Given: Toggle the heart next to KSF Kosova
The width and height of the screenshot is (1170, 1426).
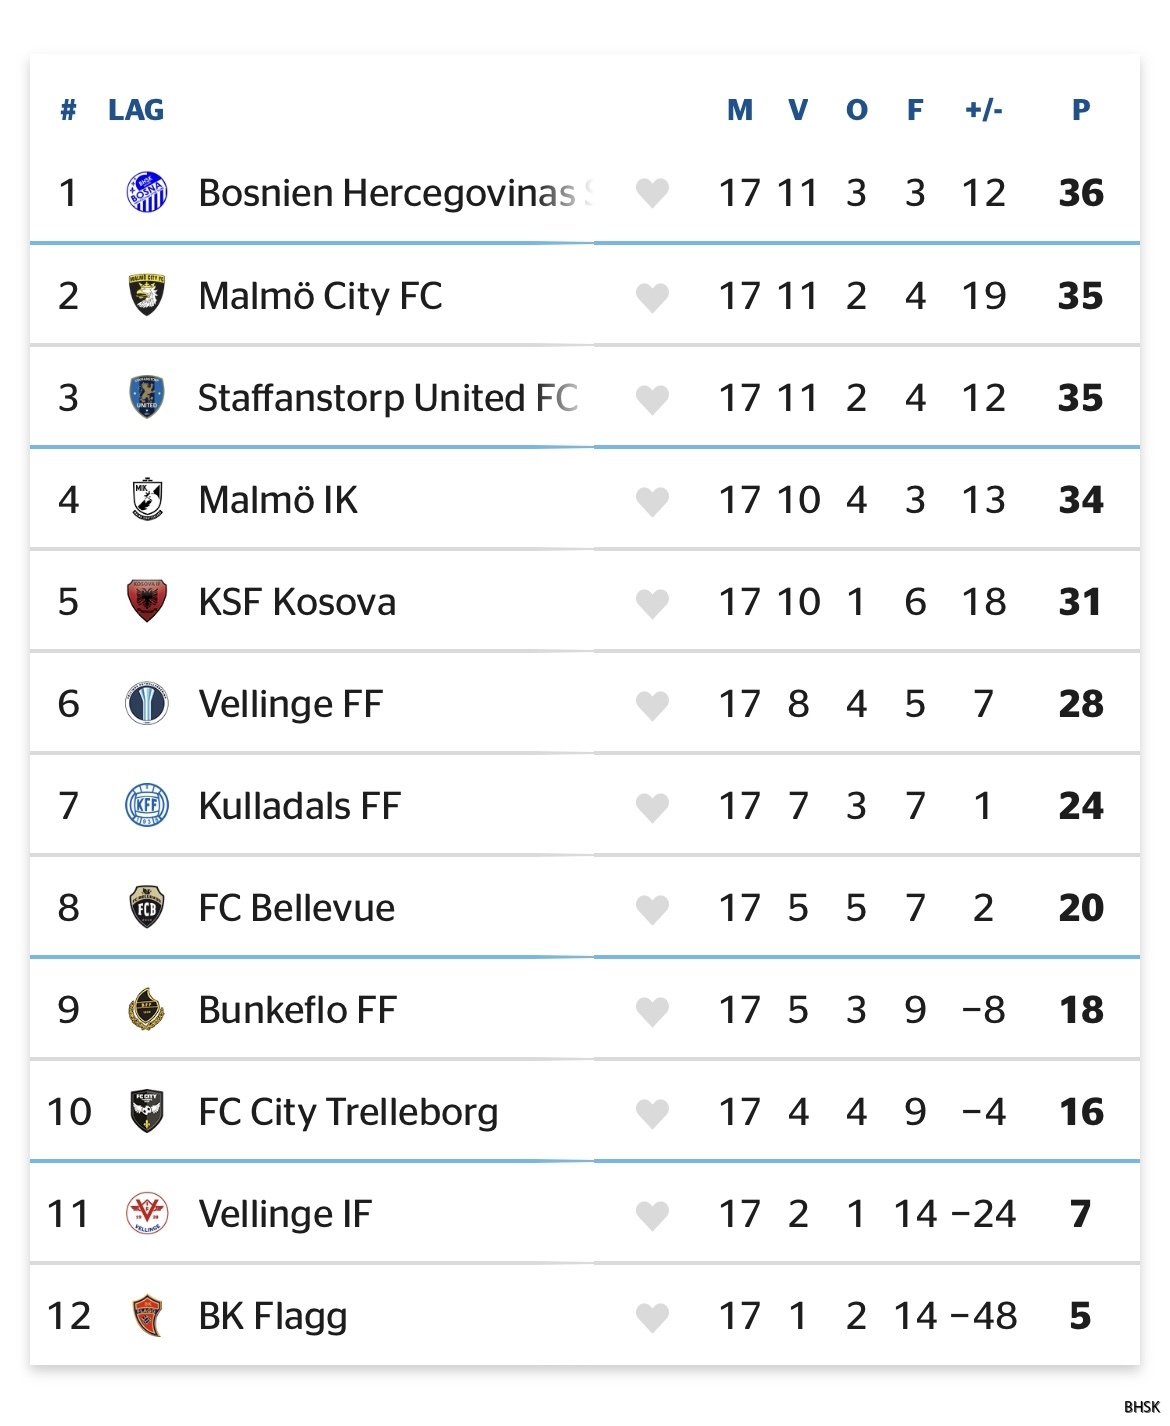Looking at the screenshot, I should coord(652,603).
